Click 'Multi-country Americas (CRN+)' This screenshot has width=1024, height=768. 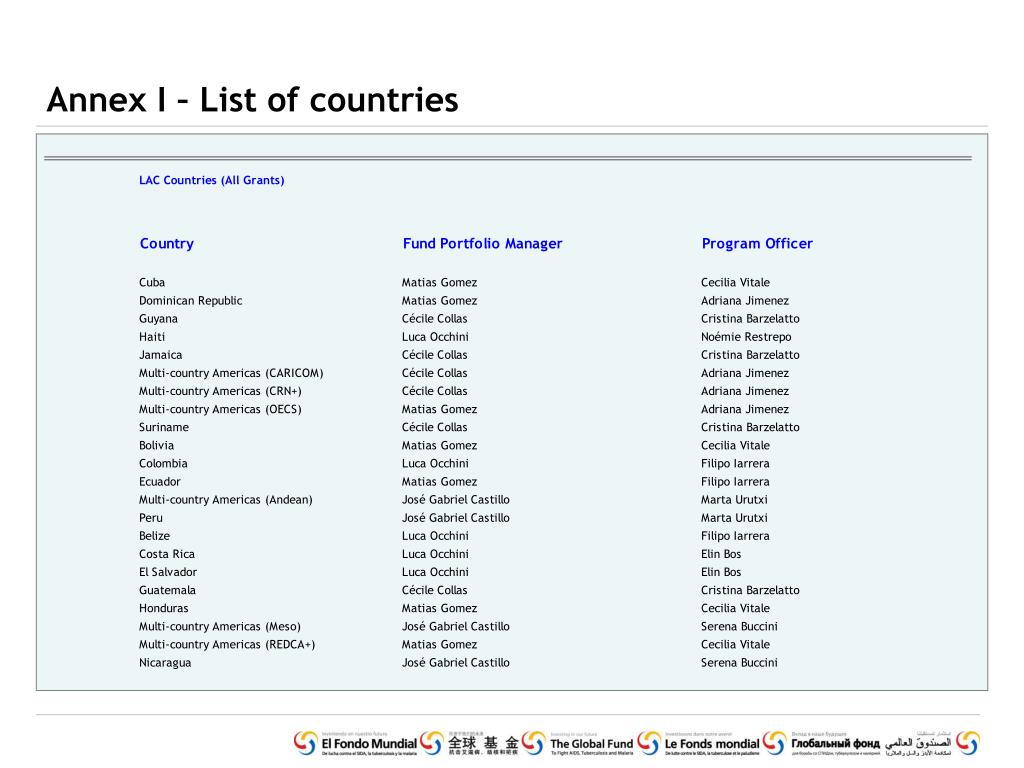click(220, 391)
